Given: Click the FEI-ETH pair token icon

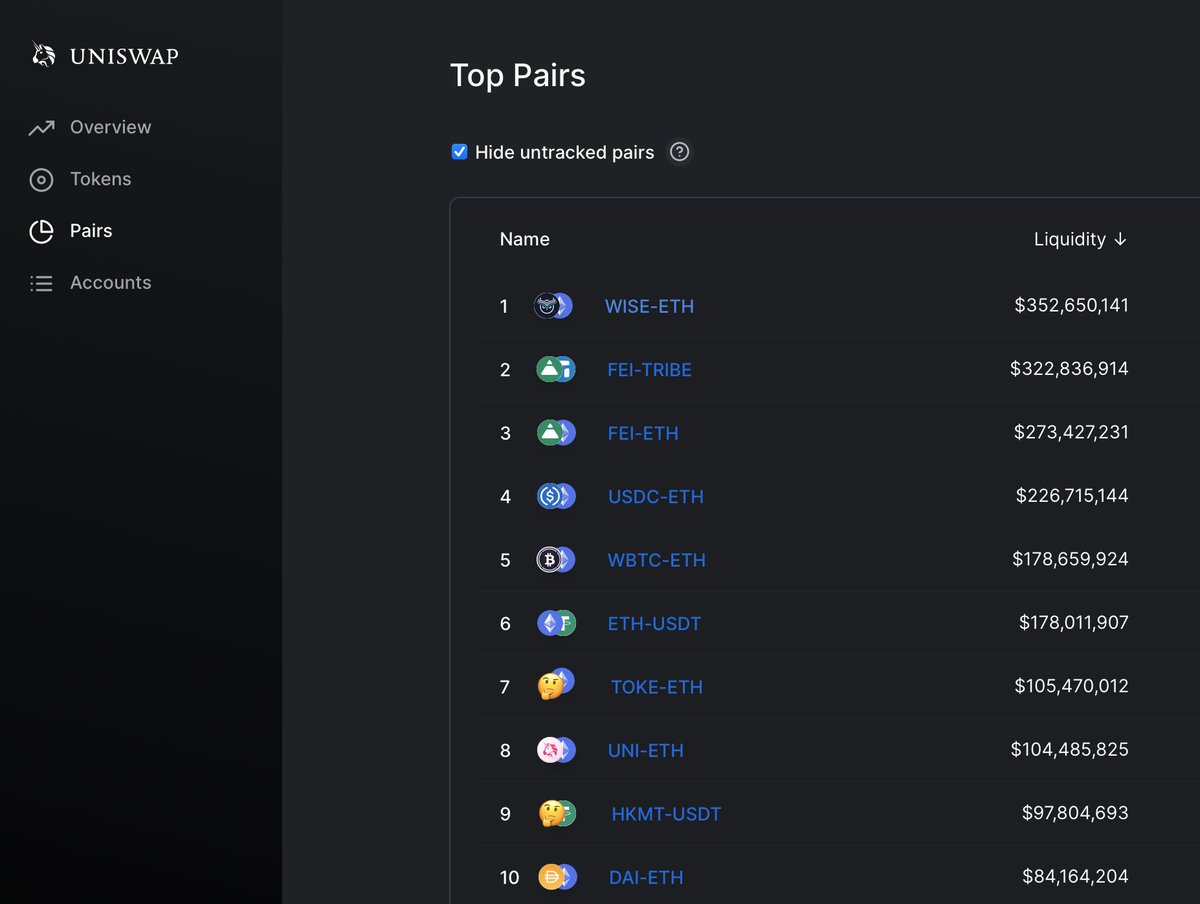Looking at the screenshot, I should pyautogui.click(x=556, y=432).
